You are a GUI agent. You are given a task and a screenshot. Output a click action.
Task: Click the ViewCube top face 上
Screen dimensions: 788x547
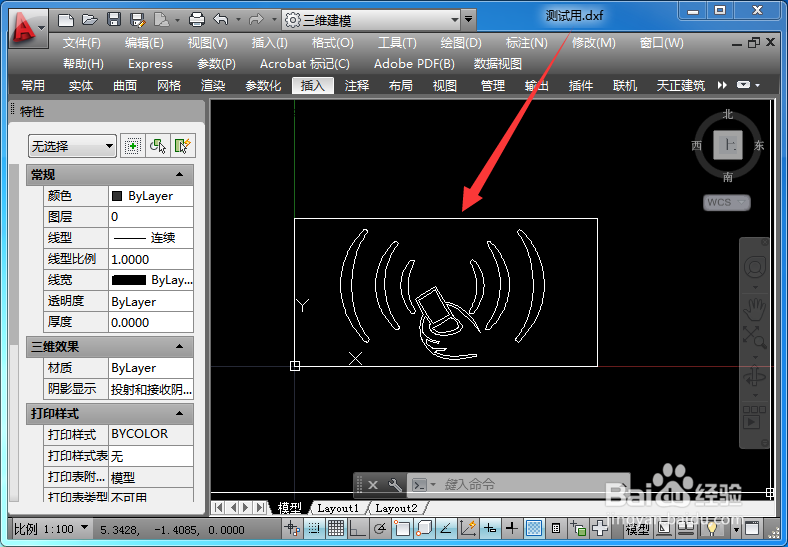728,145
